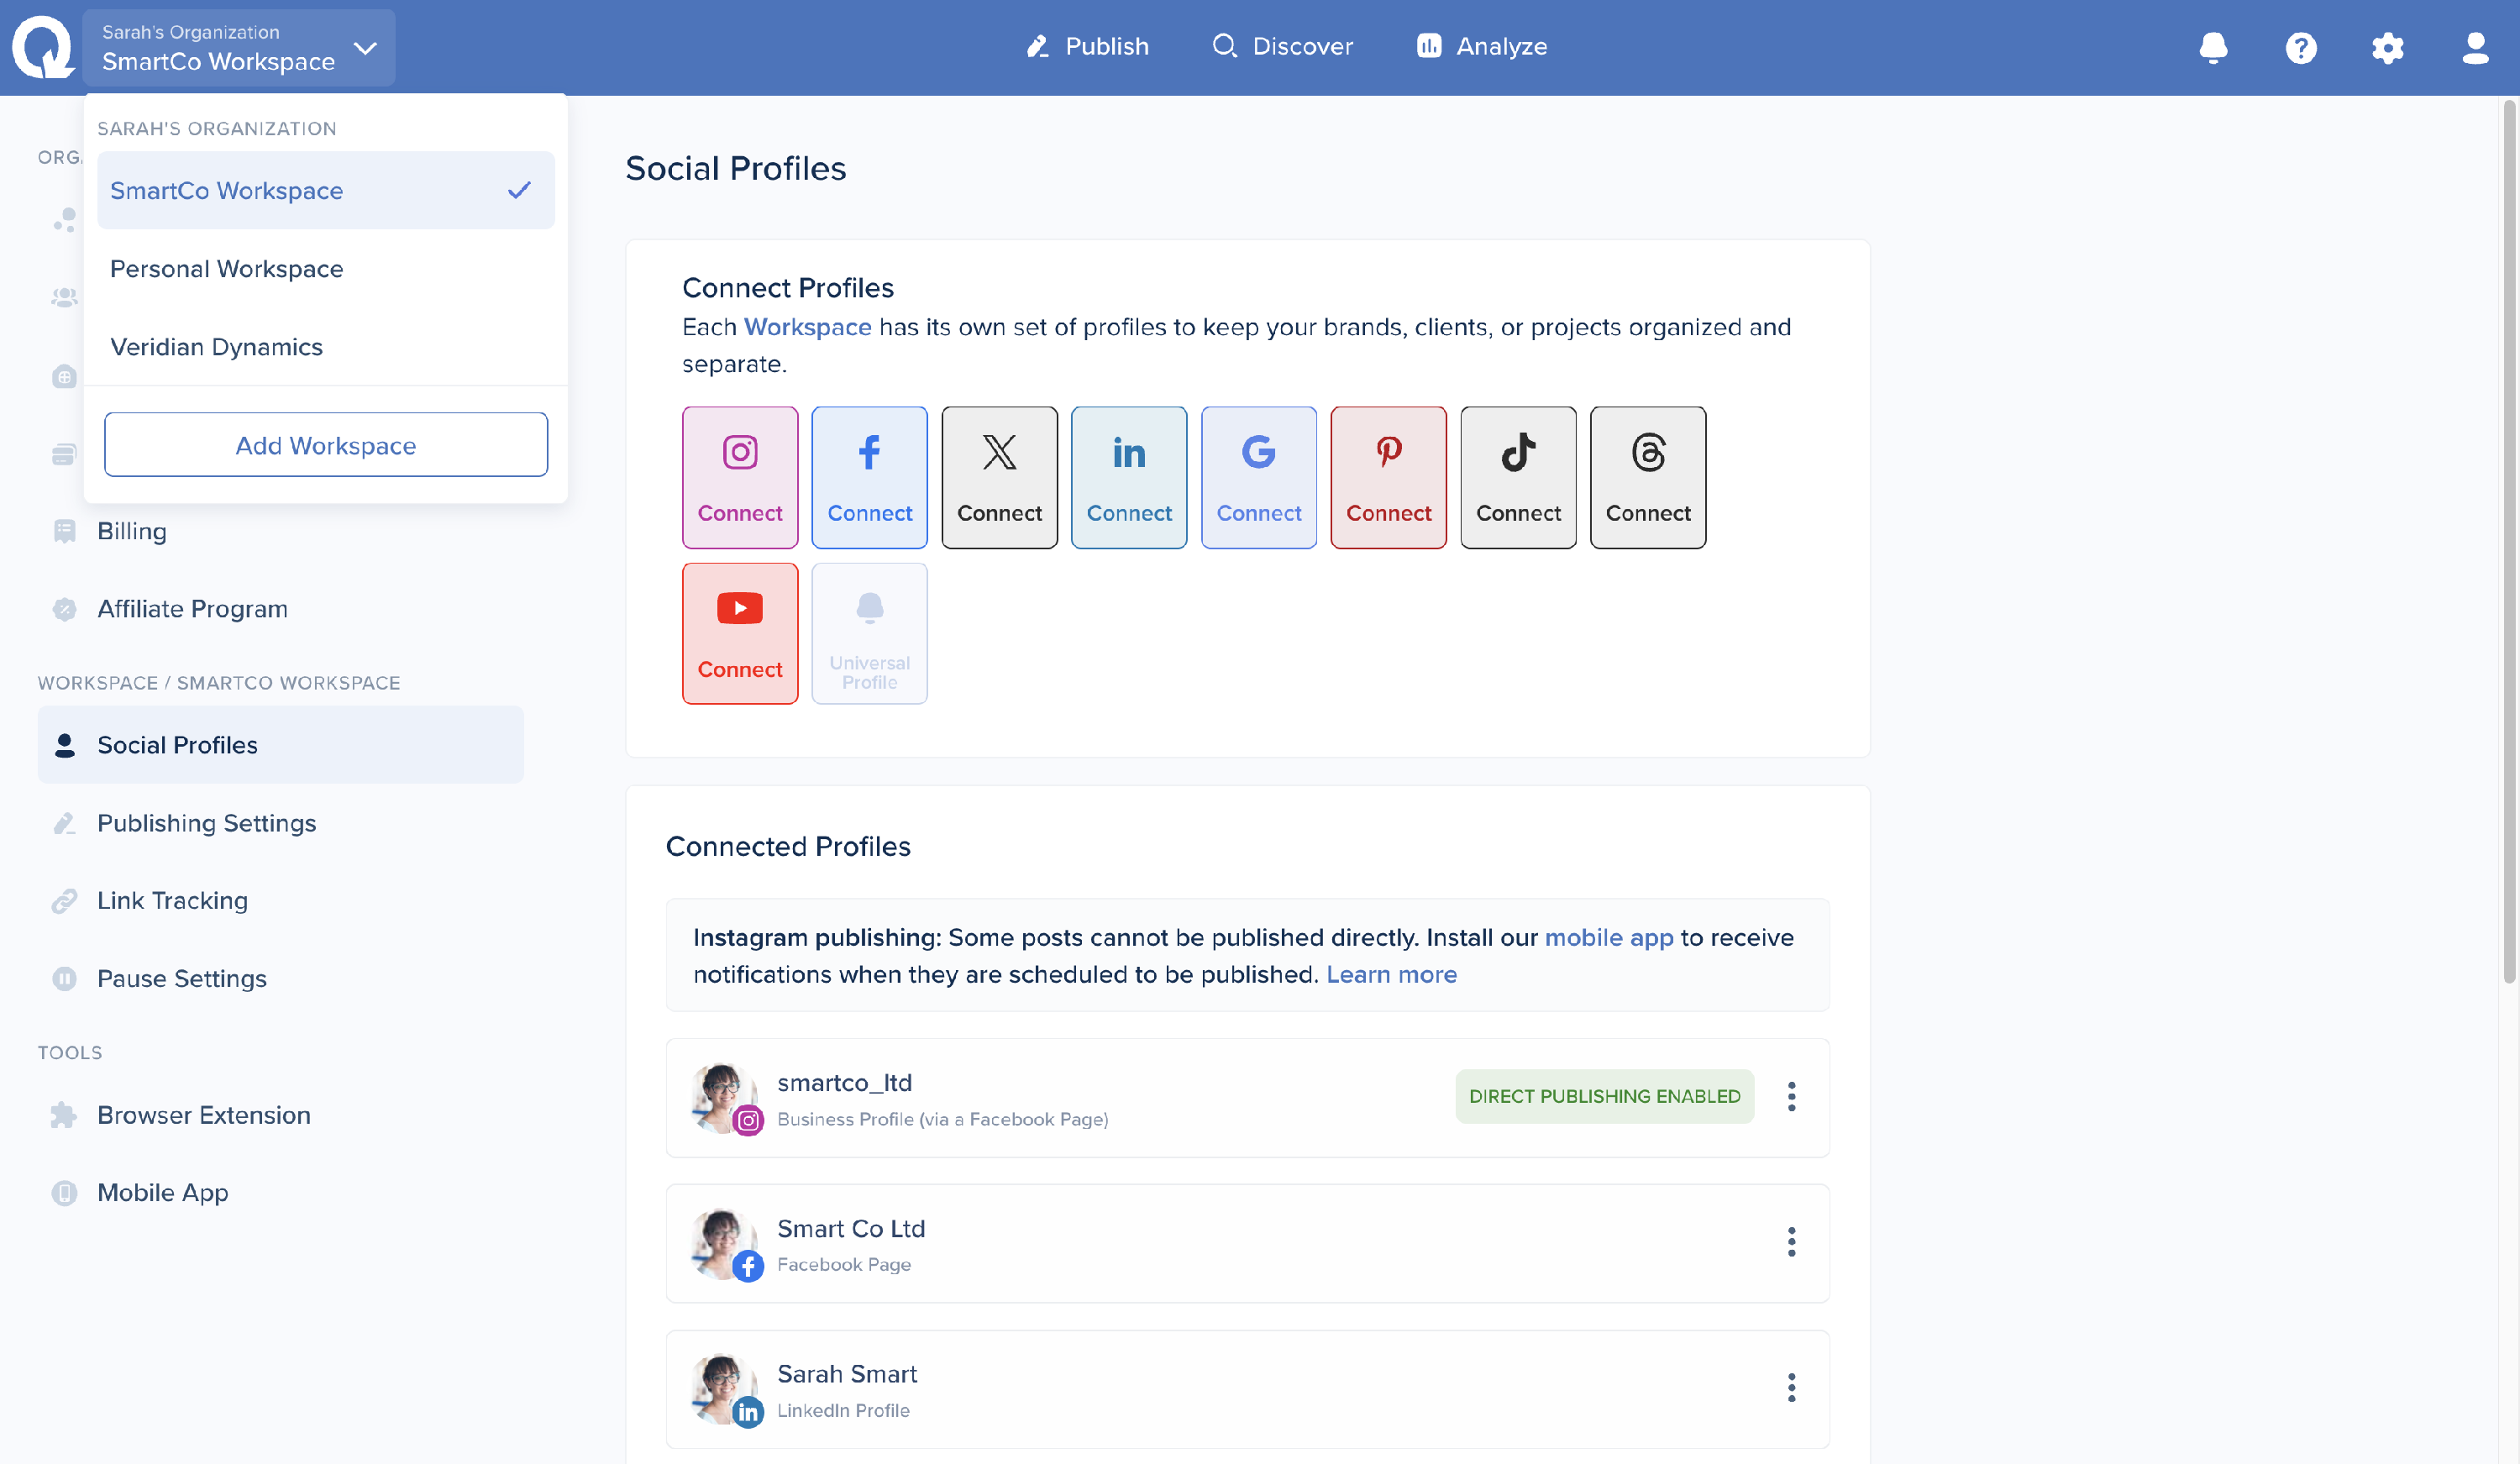
Task: Click the page's vertical scrollbar
Action: pyautogui.click(x=2508, y=540)
